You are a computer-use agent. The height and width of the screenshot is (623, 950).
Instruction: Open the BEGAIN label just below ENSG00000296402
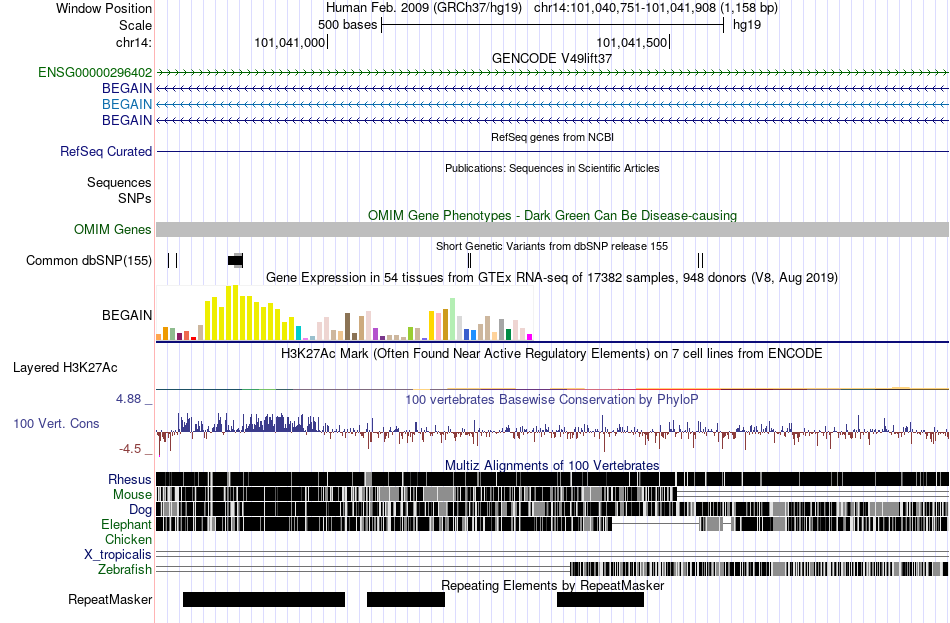127,88
